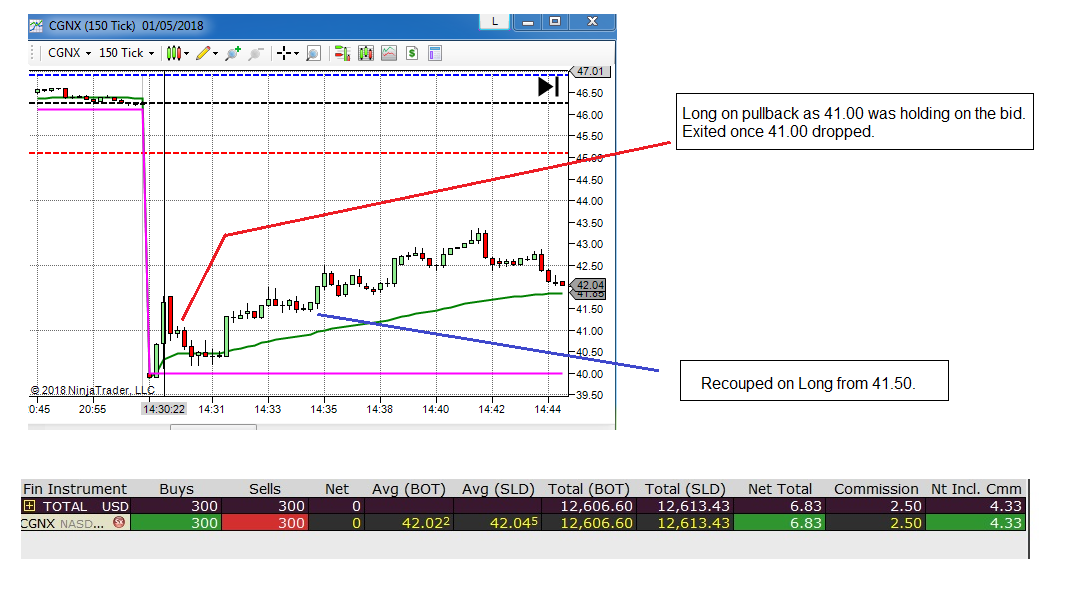
Task: Click the Commission column header
Action: [876, 489]
